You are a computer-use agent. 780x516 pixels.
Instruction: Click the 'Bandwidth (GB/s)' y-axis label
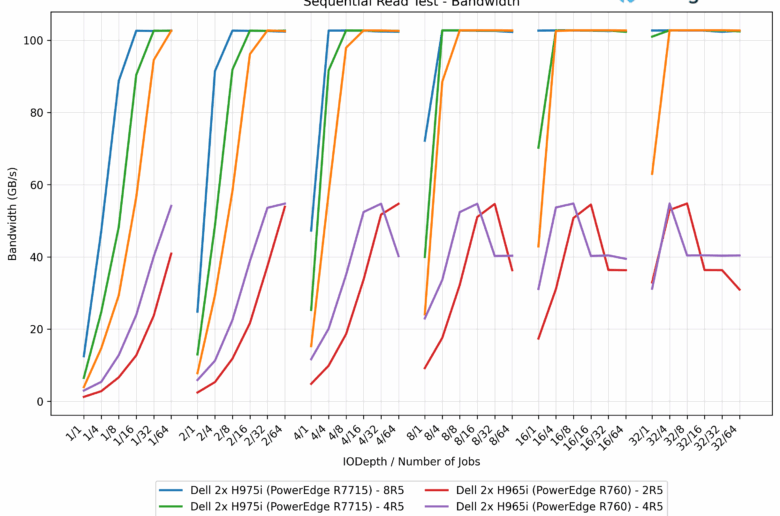pos(13,213)
